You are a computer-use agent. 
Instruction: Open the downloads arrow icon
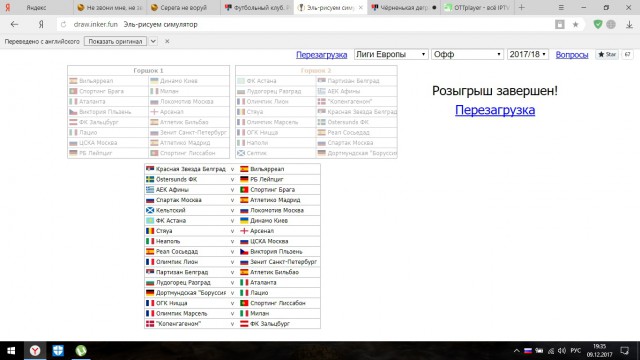coord(629,24)
